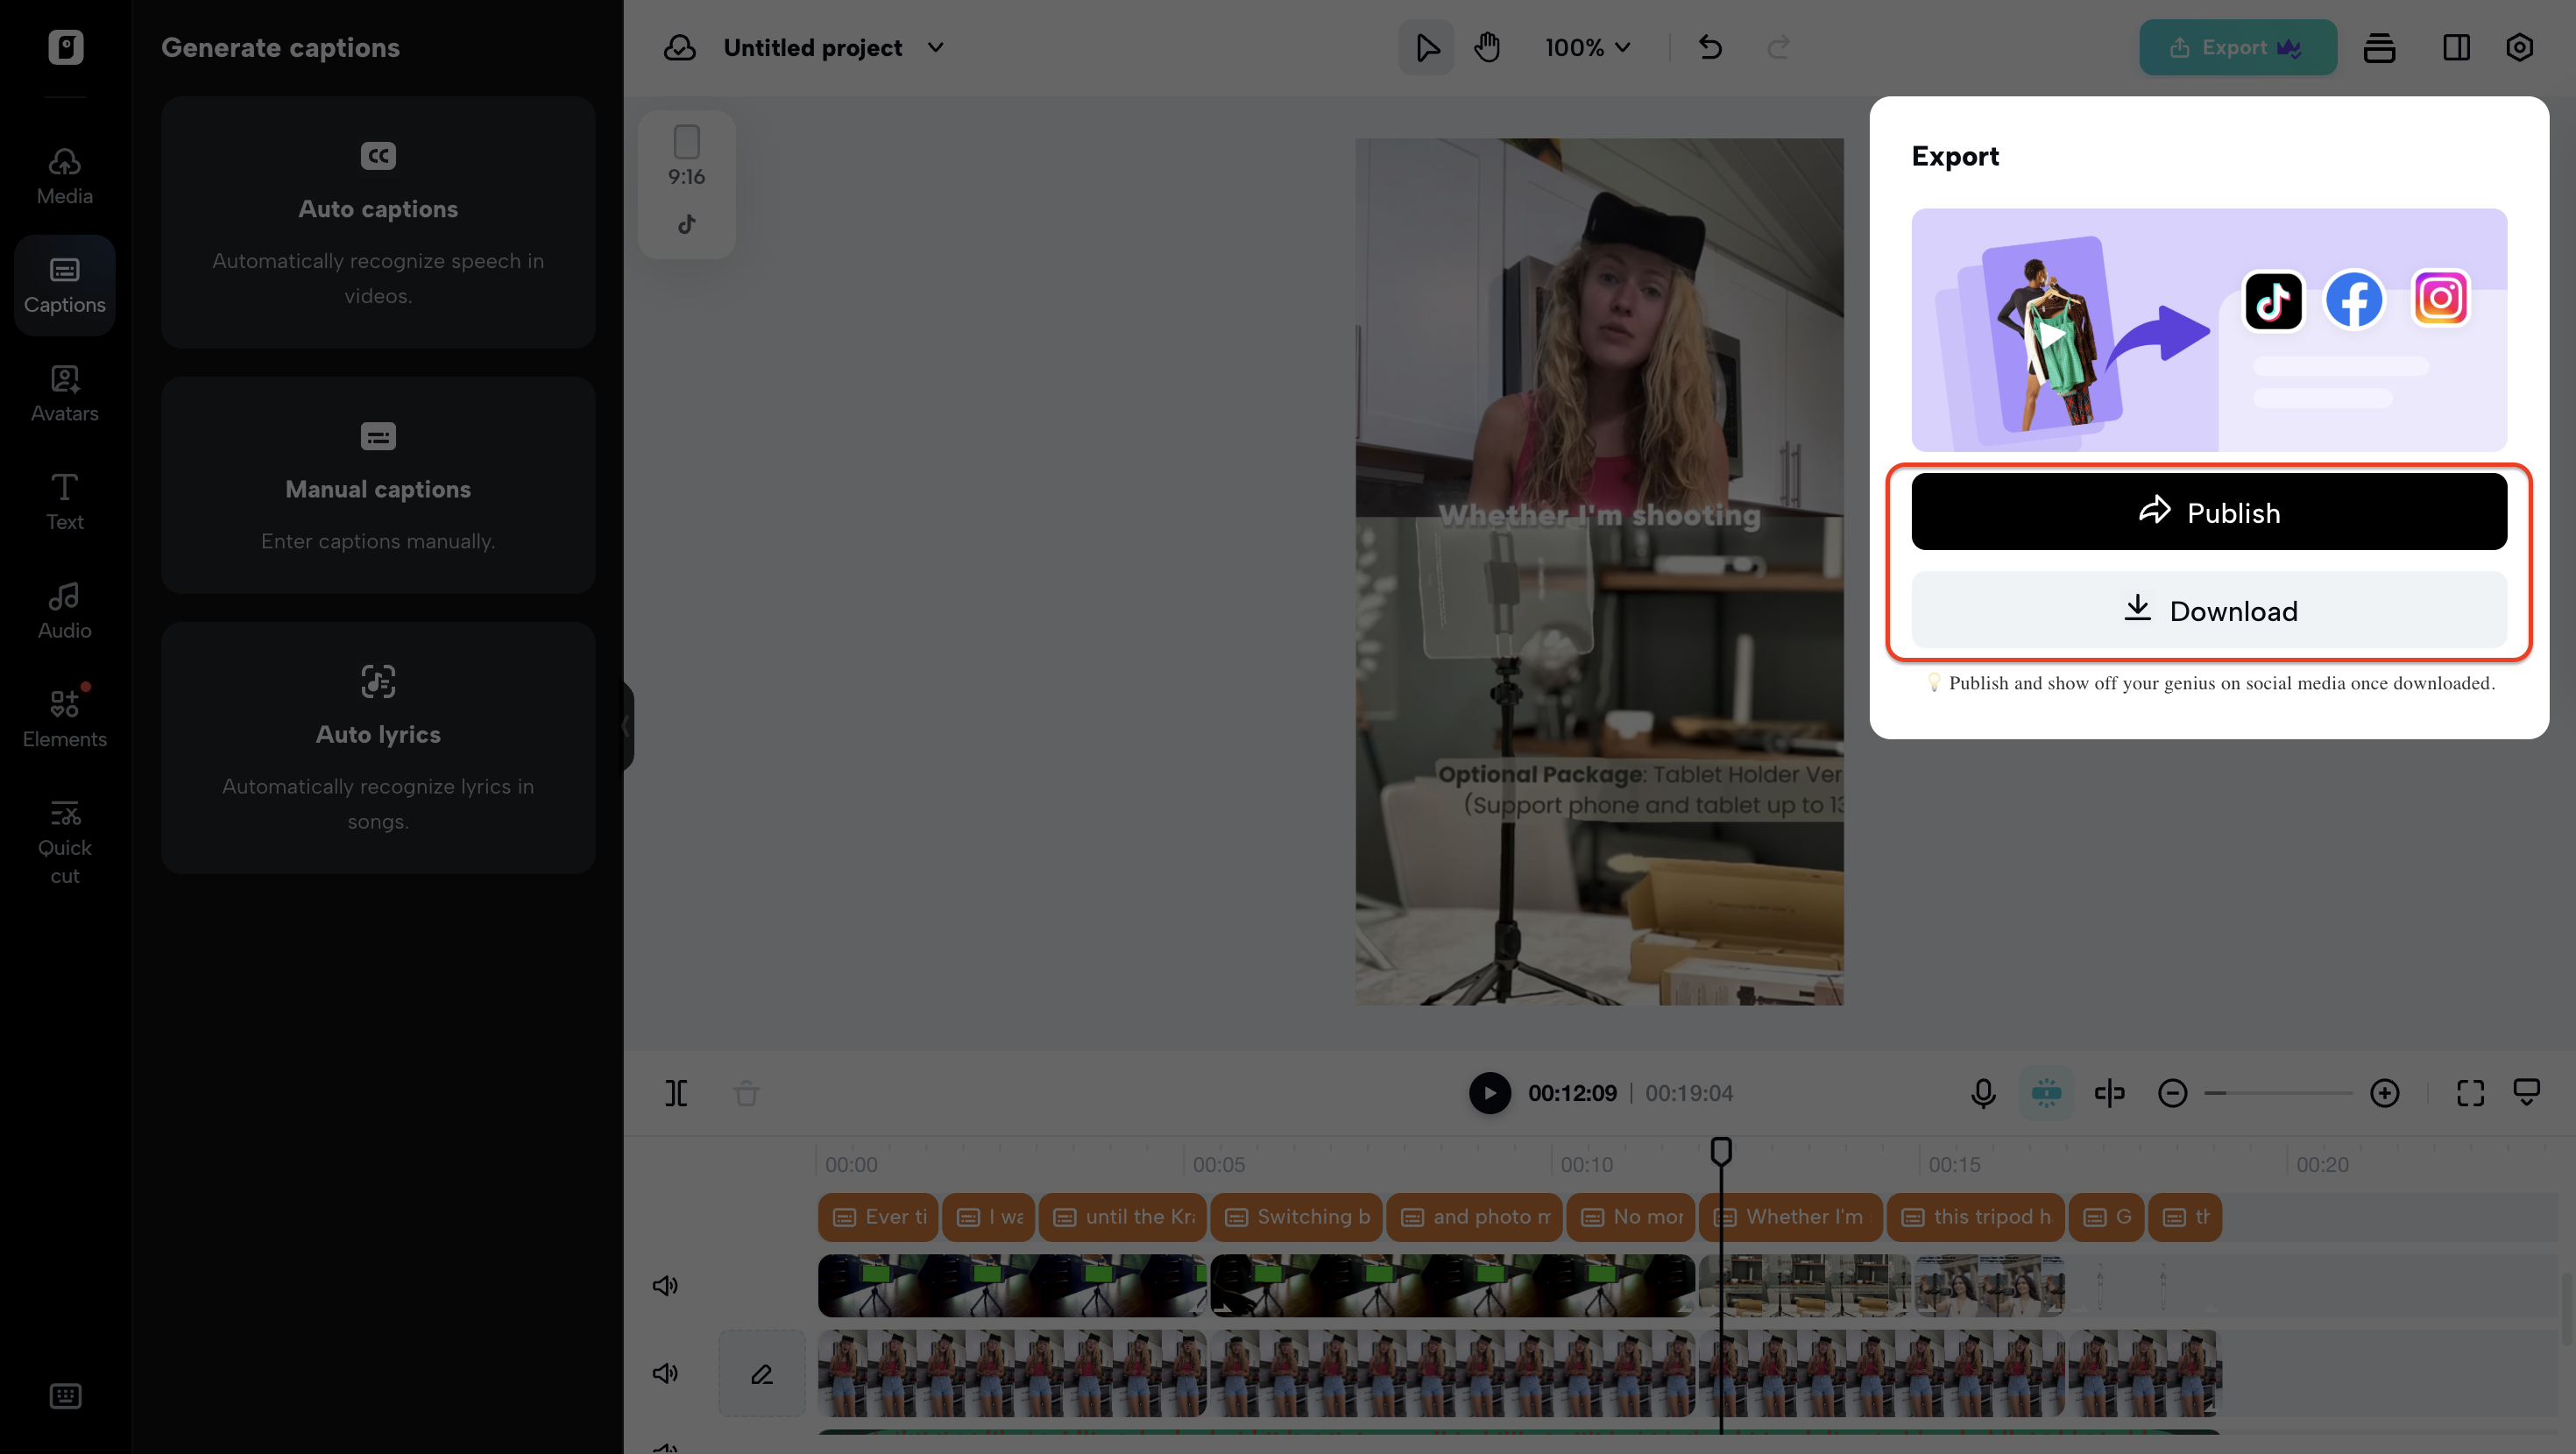The width and height of the screenshot is (2576, 1454).
Task: Switch to the Captions tab
Action: click(64, 285)
